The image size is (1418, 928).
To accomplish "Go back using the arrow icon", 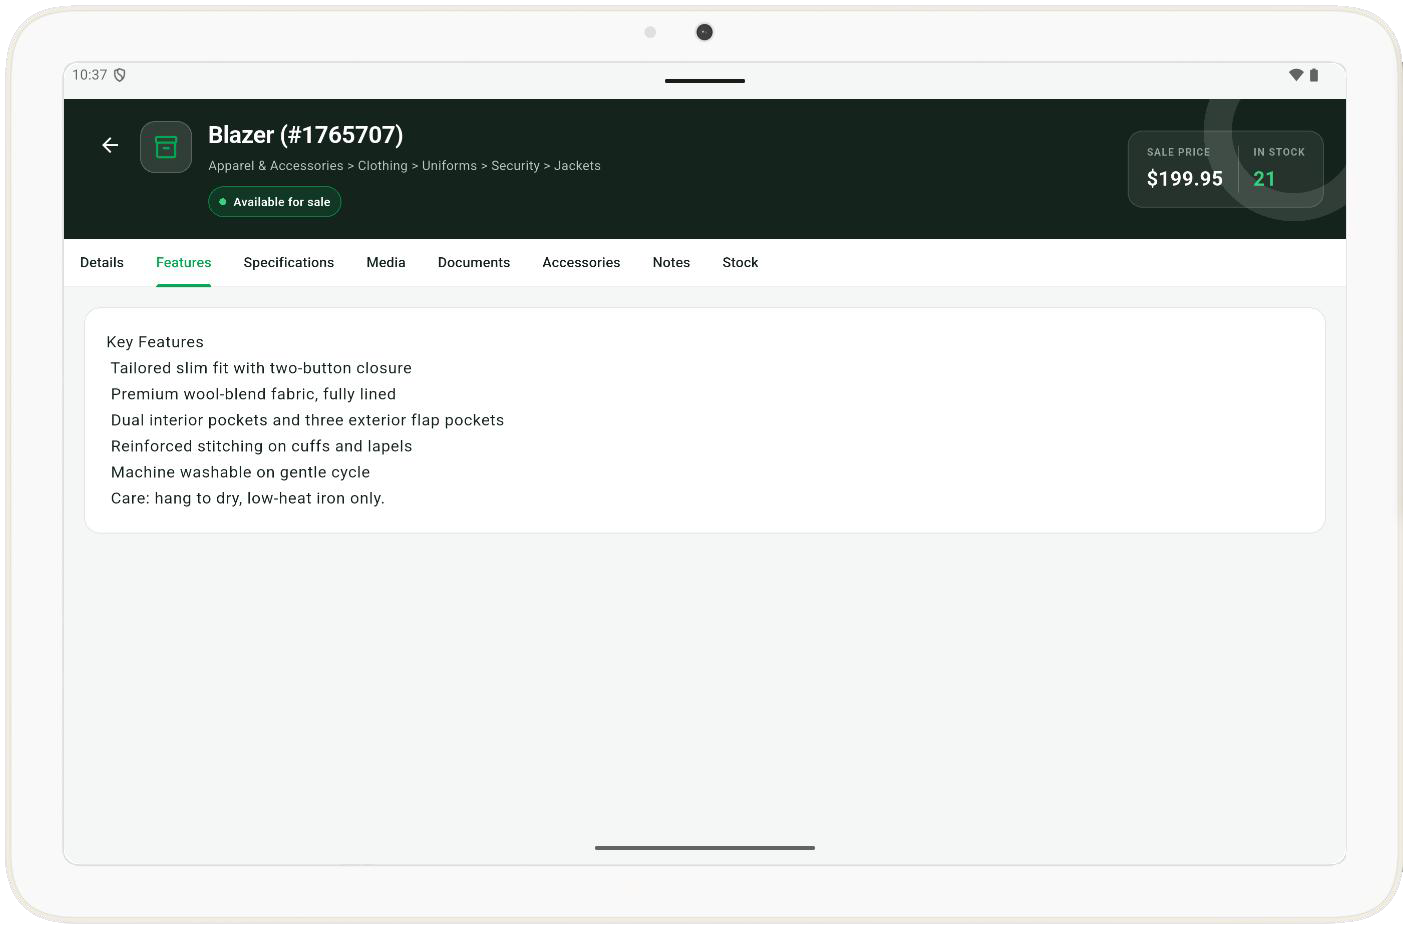I will point(110,146).
